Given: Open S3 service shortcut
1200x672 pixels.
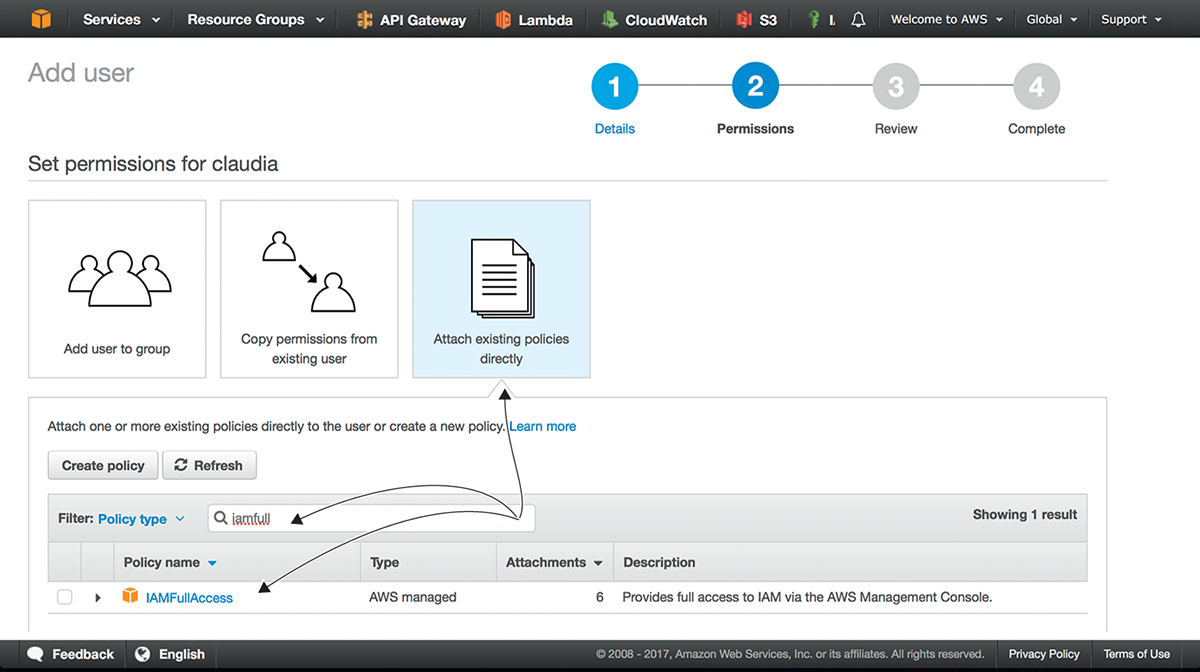Looking at the screenshot, I should (x=757, y=19).
